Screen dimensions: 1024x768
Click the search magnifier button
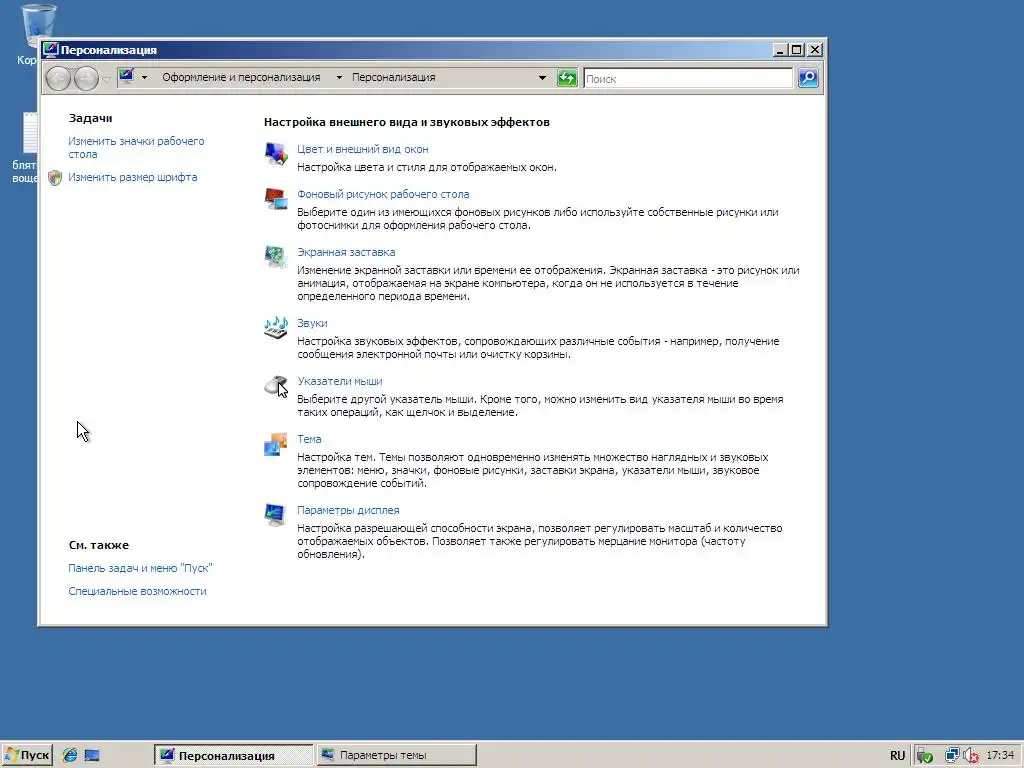point(808,78)
